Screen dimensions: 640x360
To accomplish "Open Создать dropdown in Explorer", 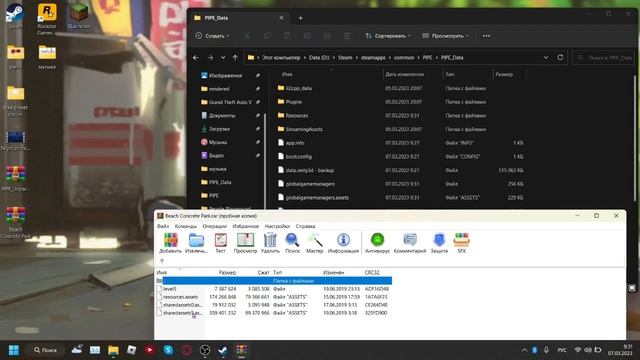I will click(x=212, y=36).
